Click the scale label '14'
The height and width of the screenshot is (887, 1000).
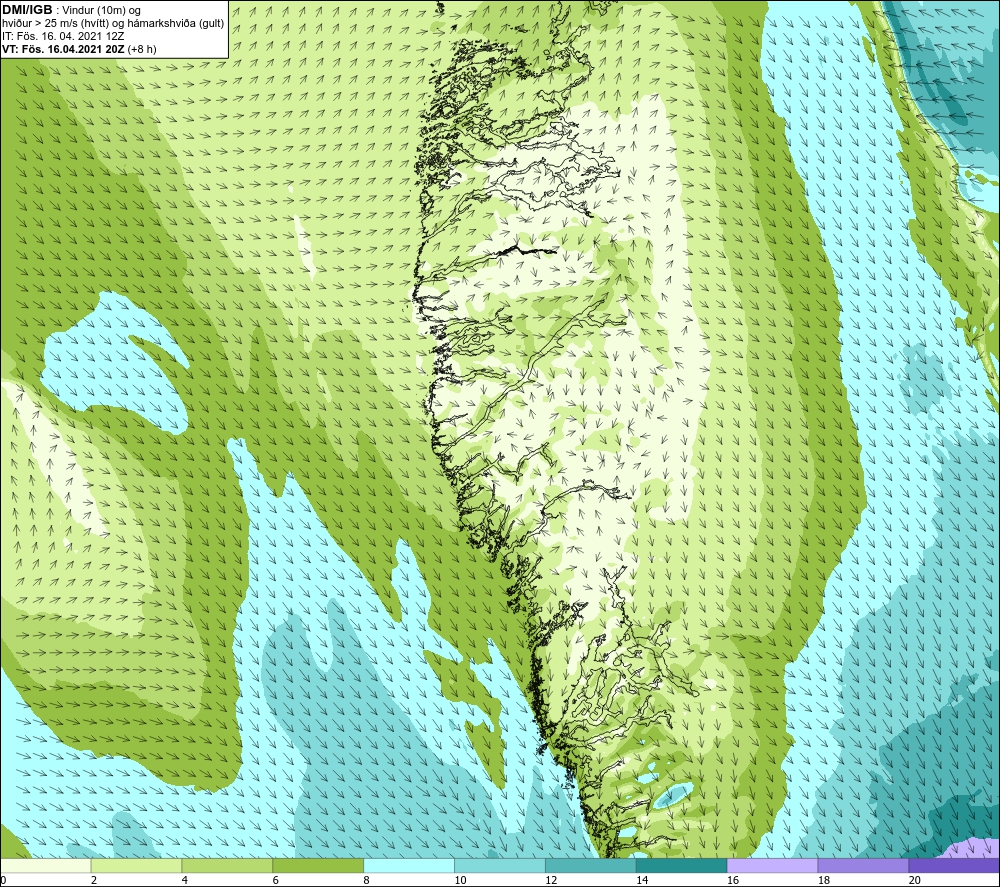642,880
